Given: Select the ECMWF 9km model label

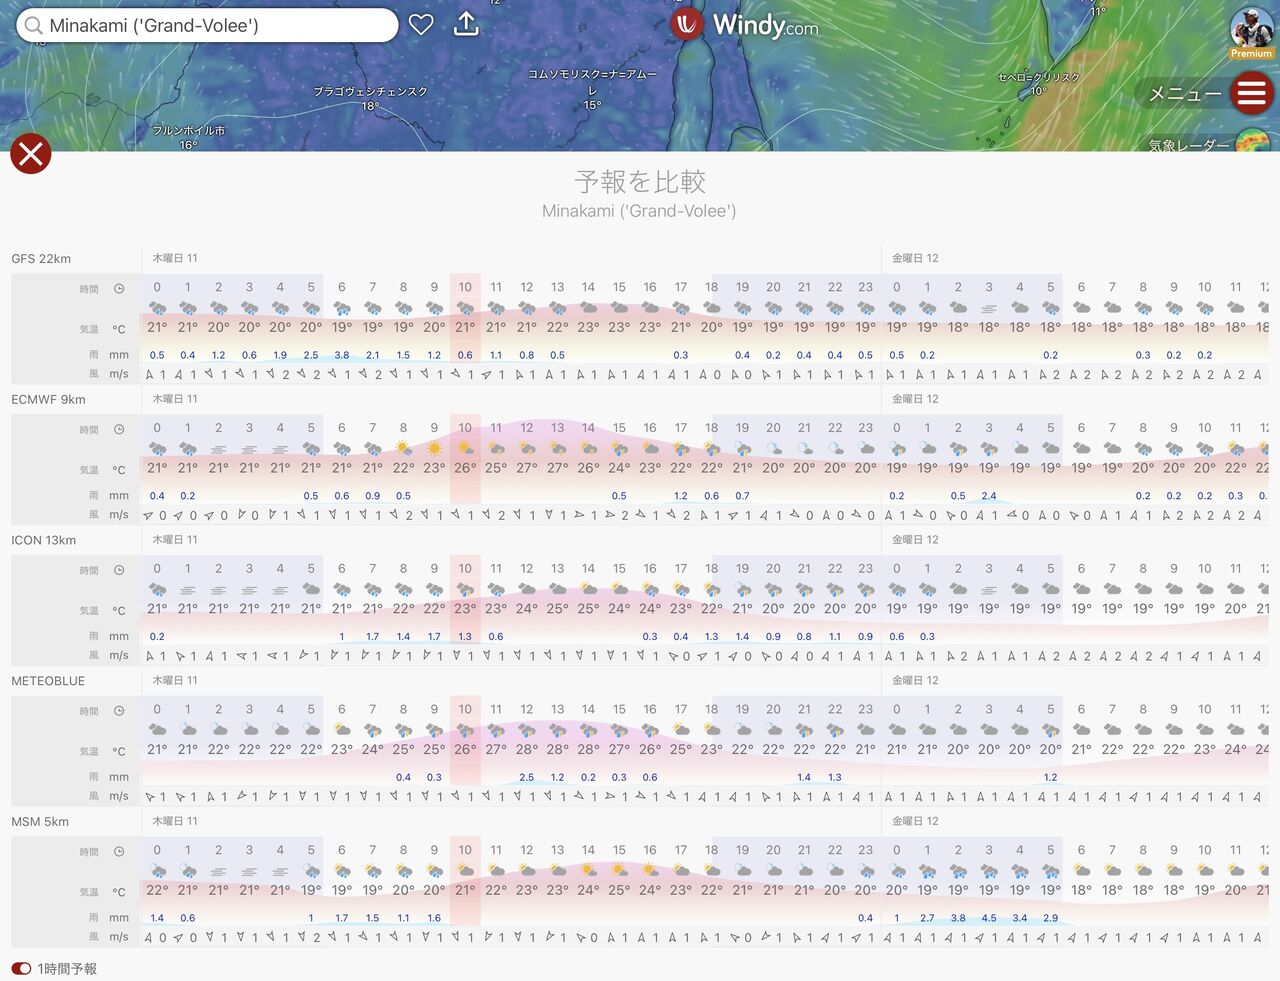Looking at the screenshot, I should (x=48, y=399).
